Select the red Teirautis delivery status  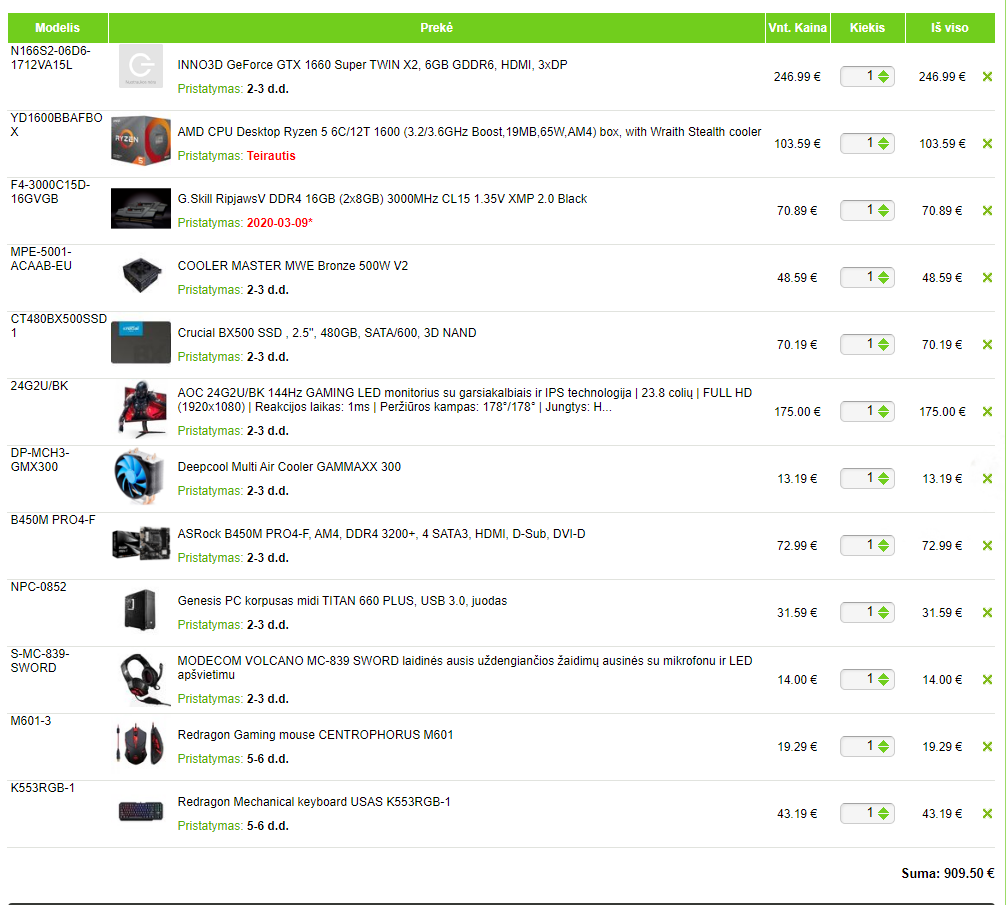(x=271, y=156)
